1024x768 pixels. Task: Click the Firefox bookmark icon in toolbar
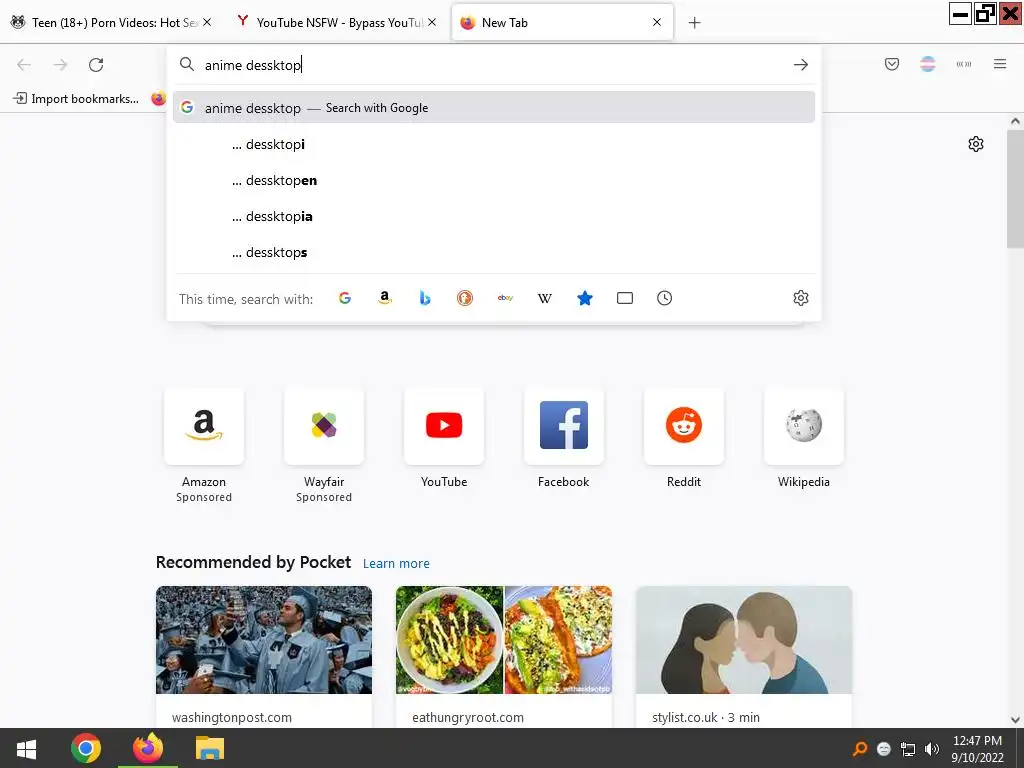pyautogui.click(x=158, y=99)
